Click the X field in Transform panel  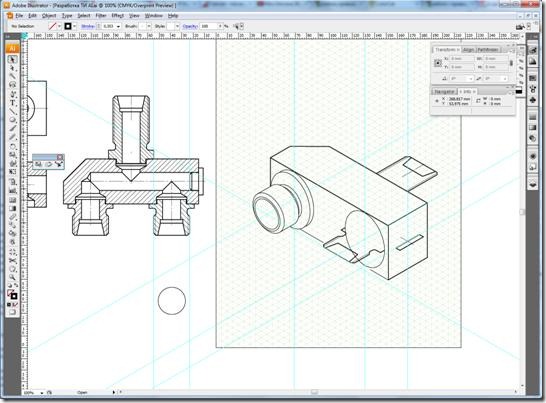point(462,59)
